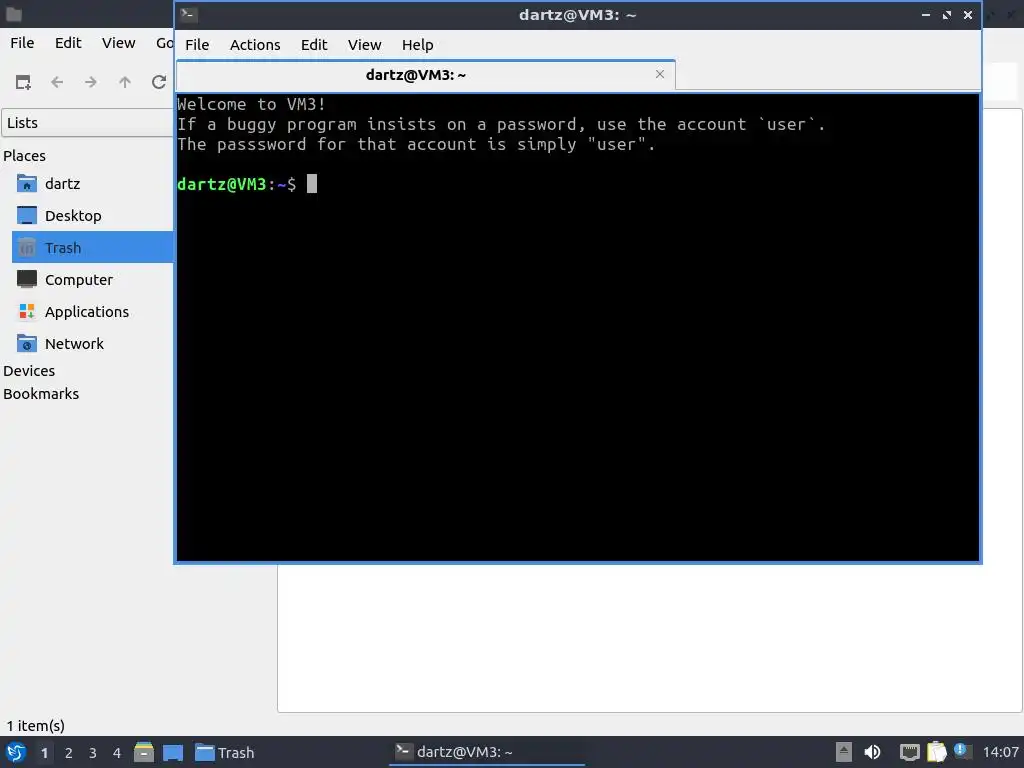
Task: Click the Network folder icon in sidebar
Action: [x=27, y=344]
